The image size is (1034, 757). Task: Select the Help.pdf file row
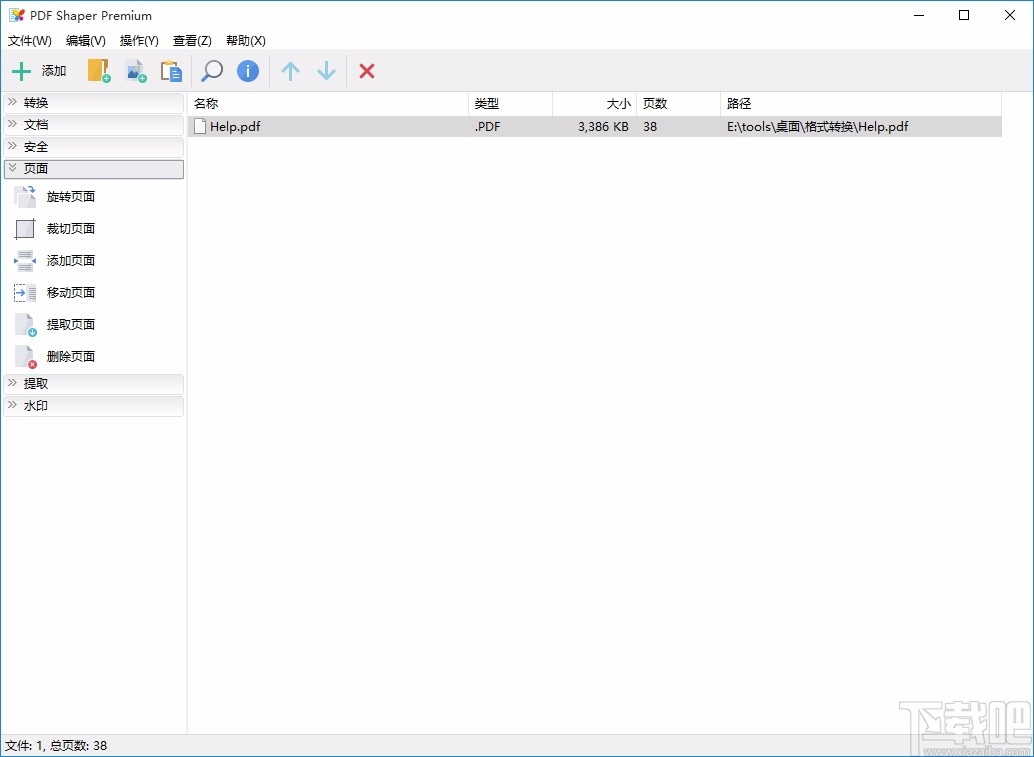400,126
